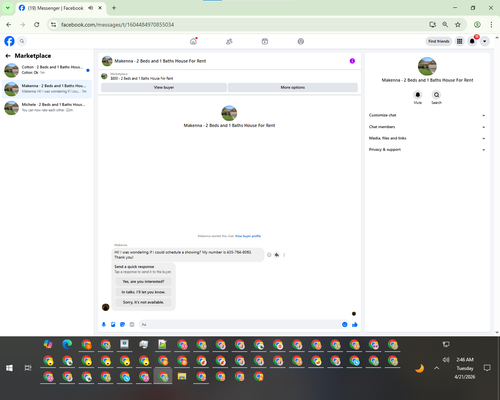
Task: Open the Home feed icon
Action: click(193, 41)
